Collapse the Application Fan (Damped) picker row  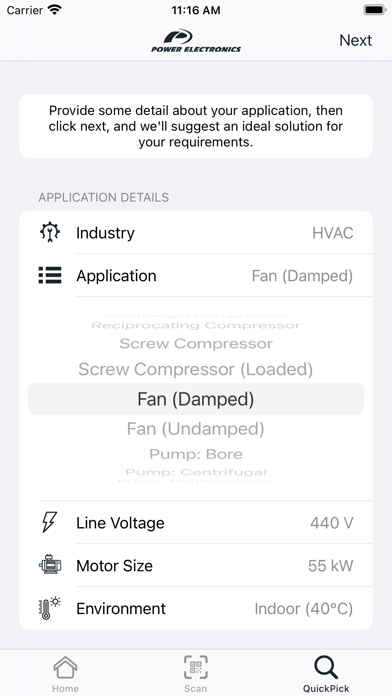[x=196, y=276]
